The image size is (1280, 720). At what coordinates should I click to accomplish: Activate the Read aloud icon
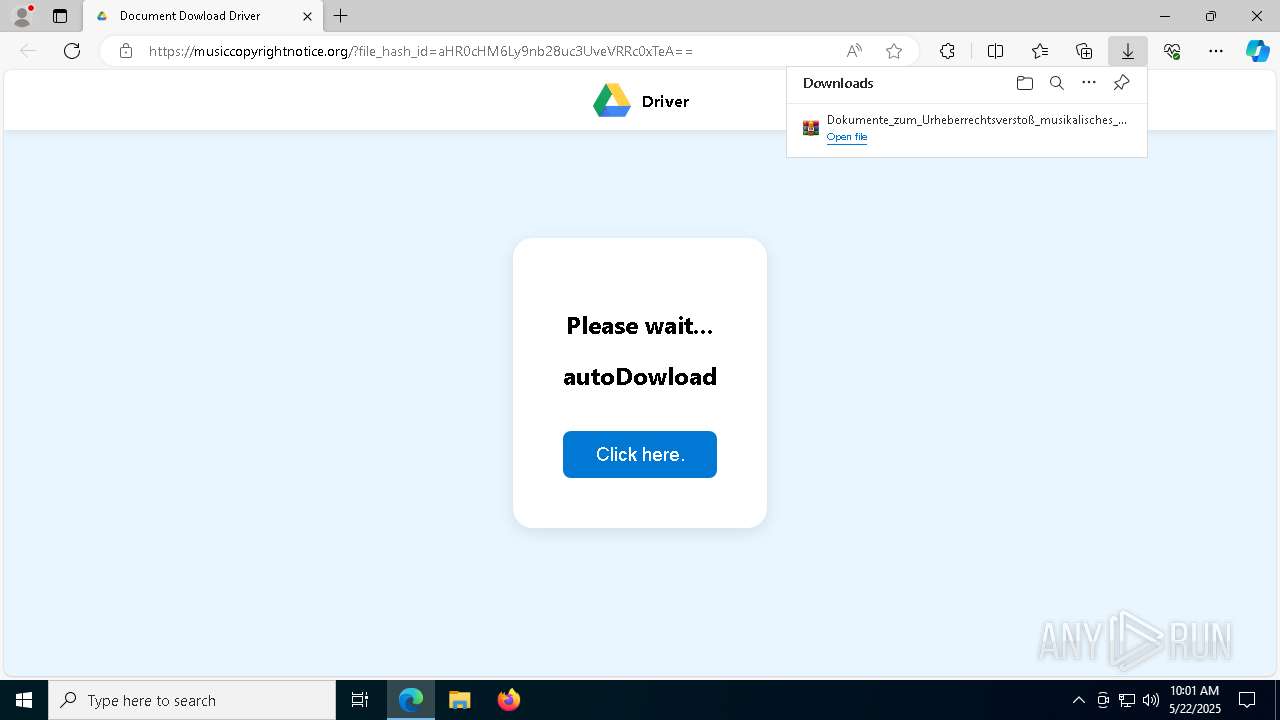tap(854, 51)
